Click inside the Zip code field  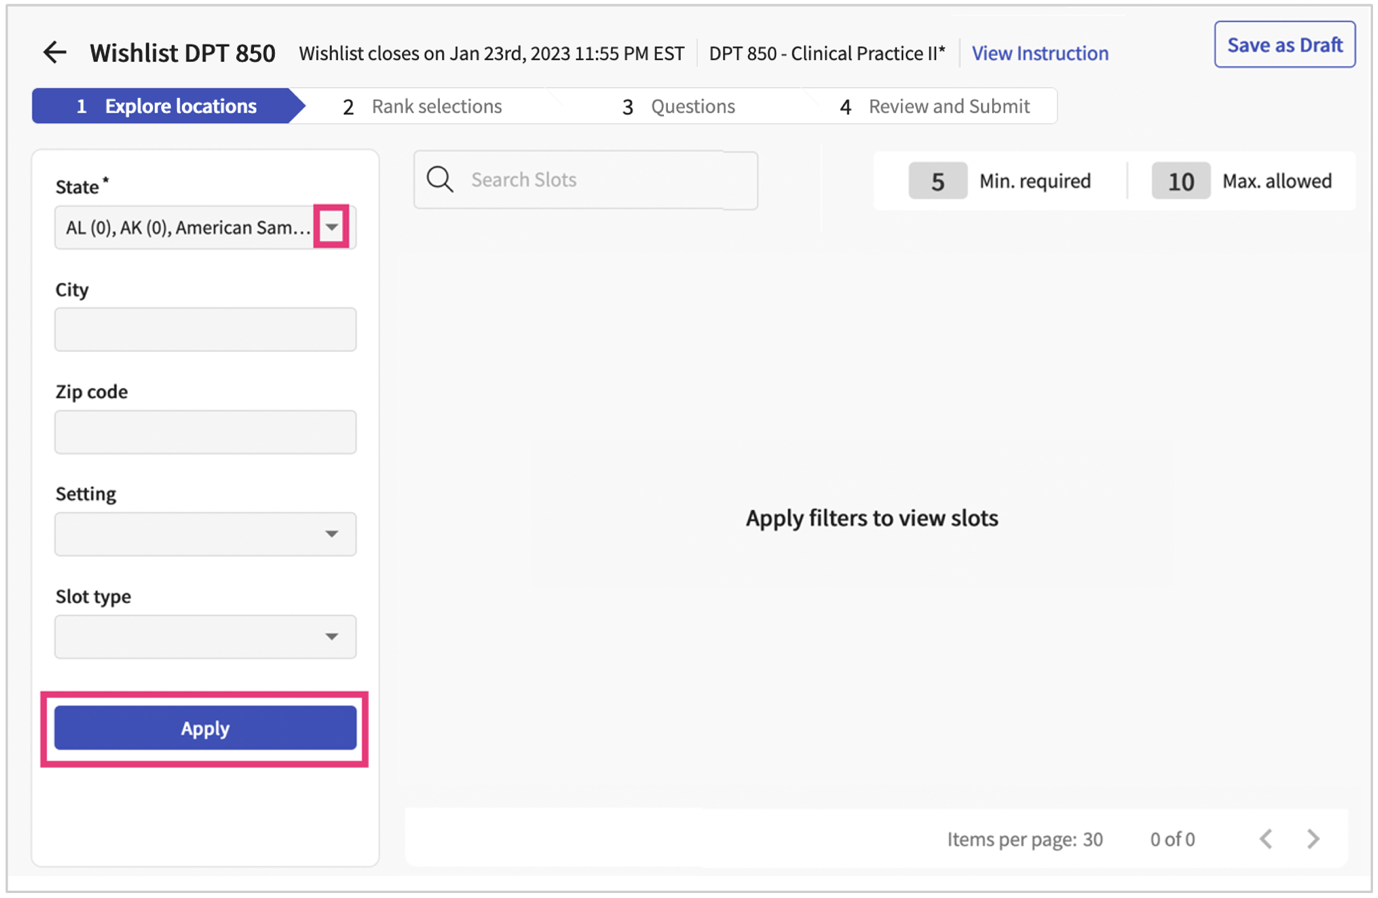[x=205, y=431]
